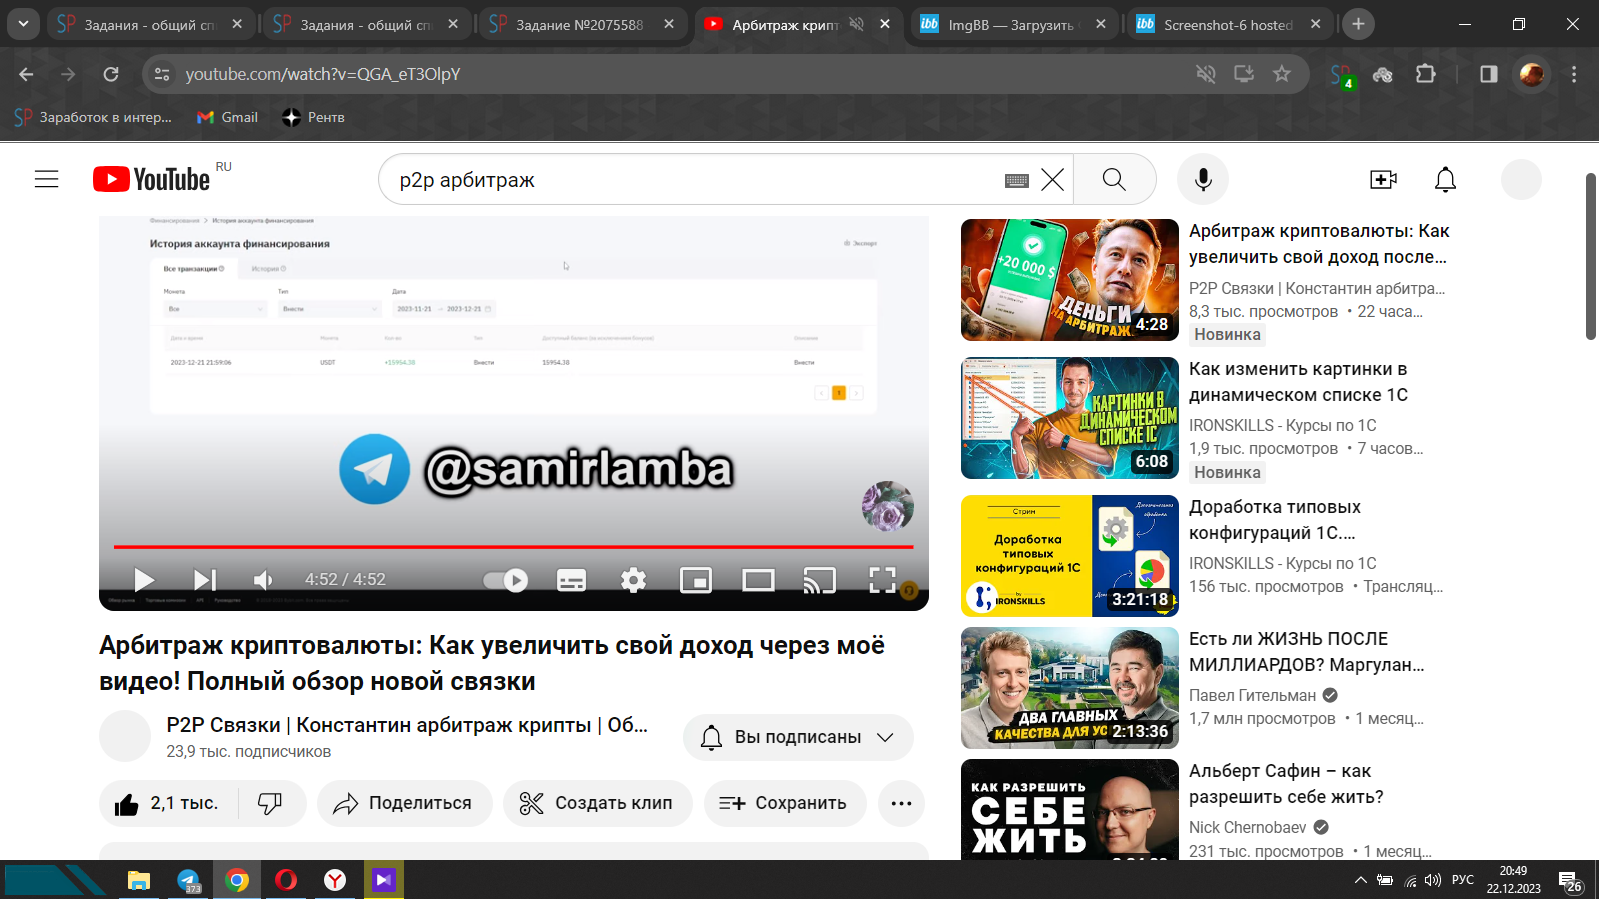This screenshot has height=899, width=1599.
Task: Skip to the next video
Action: click(x=204, y=580)
